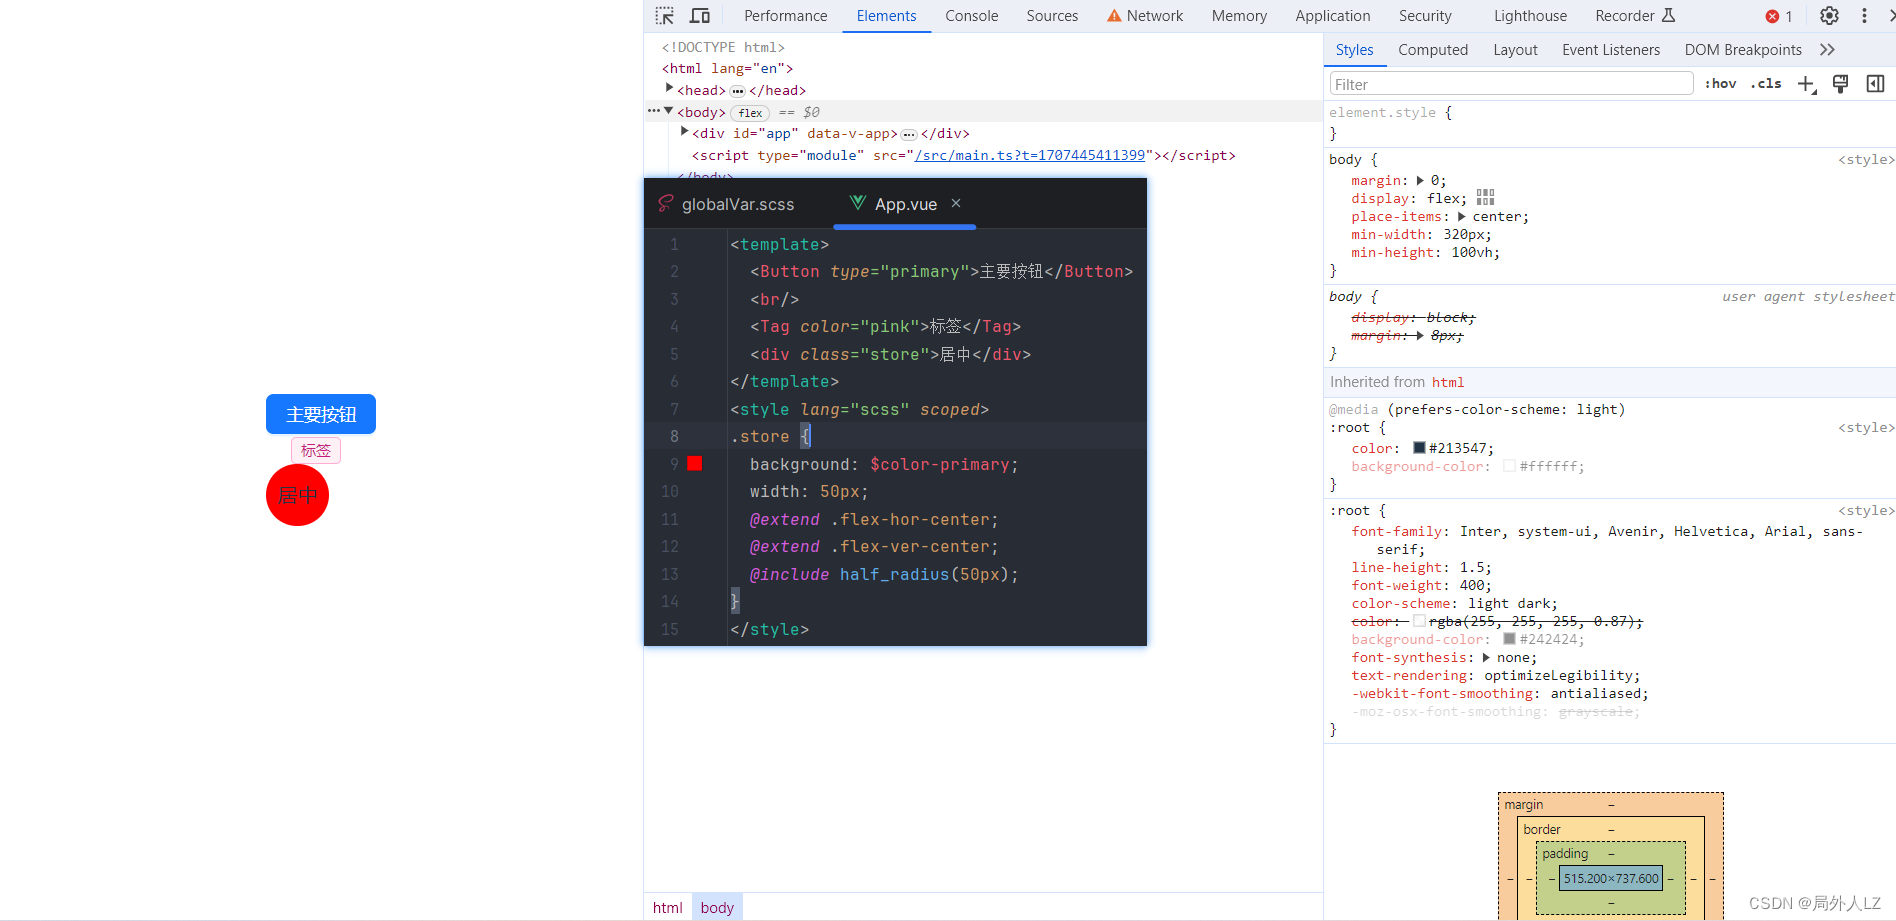Click the red color swatch on editor line 9
This screenshot has height=921, width=1896.
(x=695, y=463)
